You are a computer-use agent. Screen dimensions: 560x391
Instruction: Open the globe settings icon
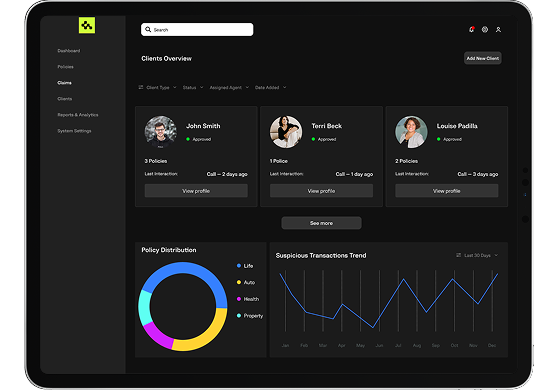[485, 30]
